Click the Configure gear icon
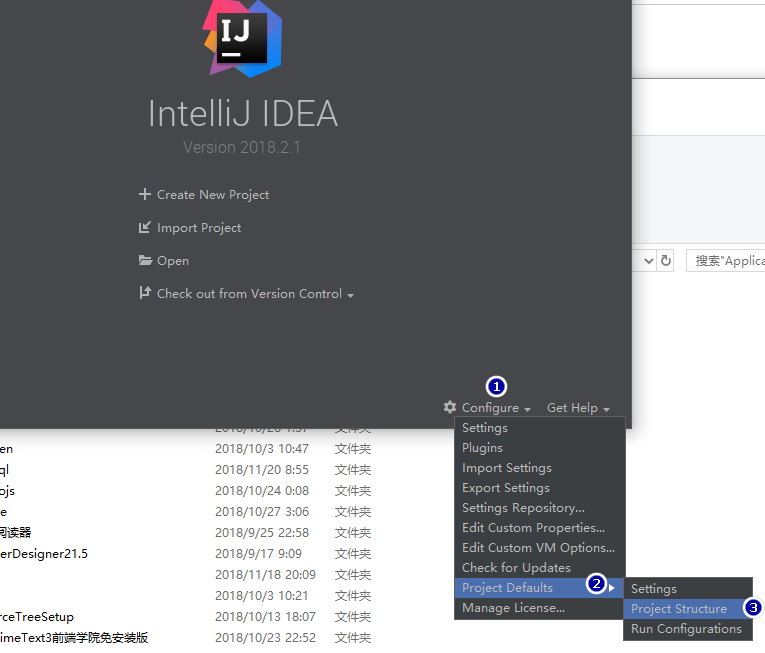The image size is (765, 653). click(450, 407)
